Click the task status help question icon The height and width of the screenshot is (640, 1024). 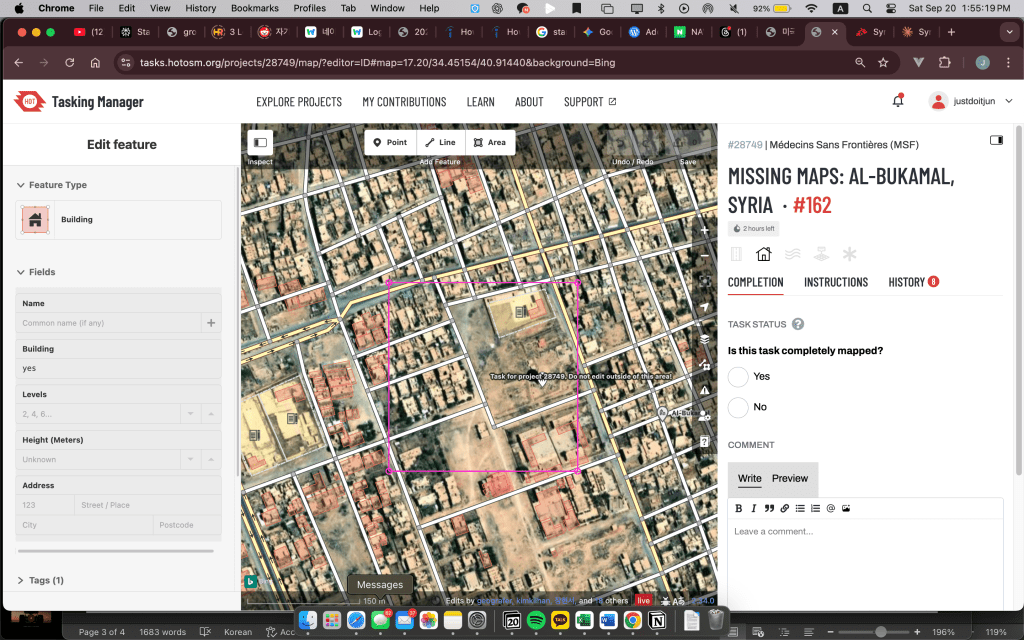tap(798, 324)
